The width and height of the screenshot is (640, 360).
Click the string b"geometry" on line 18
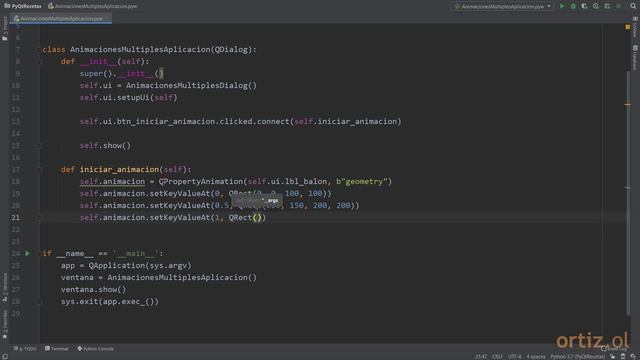pos(361,181)
